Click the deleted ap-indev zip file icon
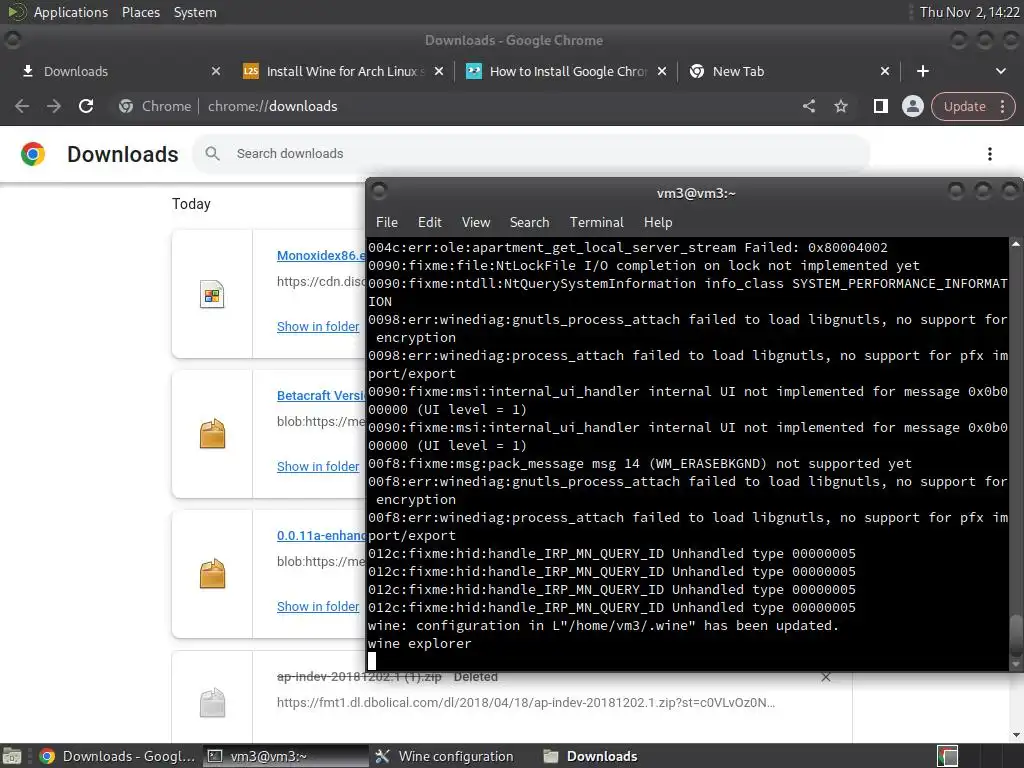 212,703
